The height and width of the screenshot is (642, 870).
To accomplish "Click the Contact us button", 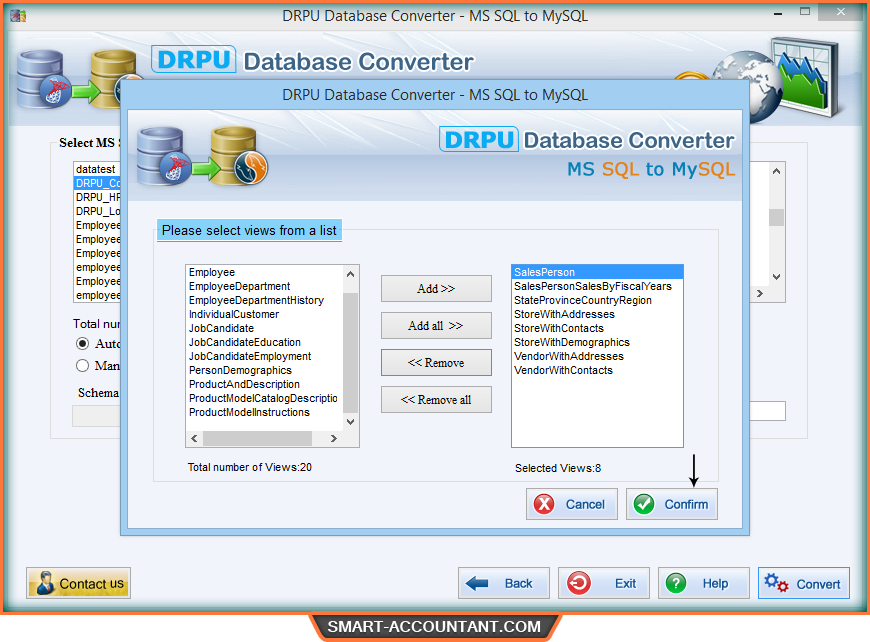I will (x=78, y=583).
